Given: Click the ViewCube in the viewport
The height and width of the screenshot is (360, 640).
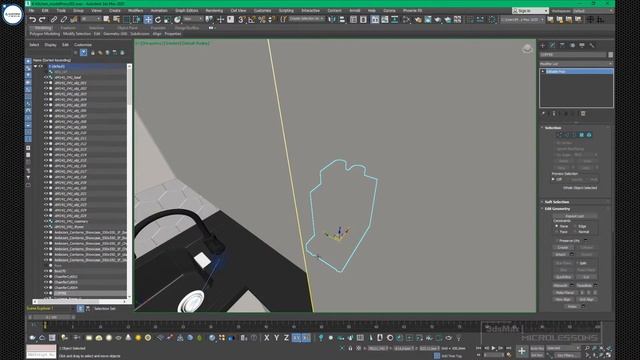Looking at the screenshot, I should (x=527, y=49).
